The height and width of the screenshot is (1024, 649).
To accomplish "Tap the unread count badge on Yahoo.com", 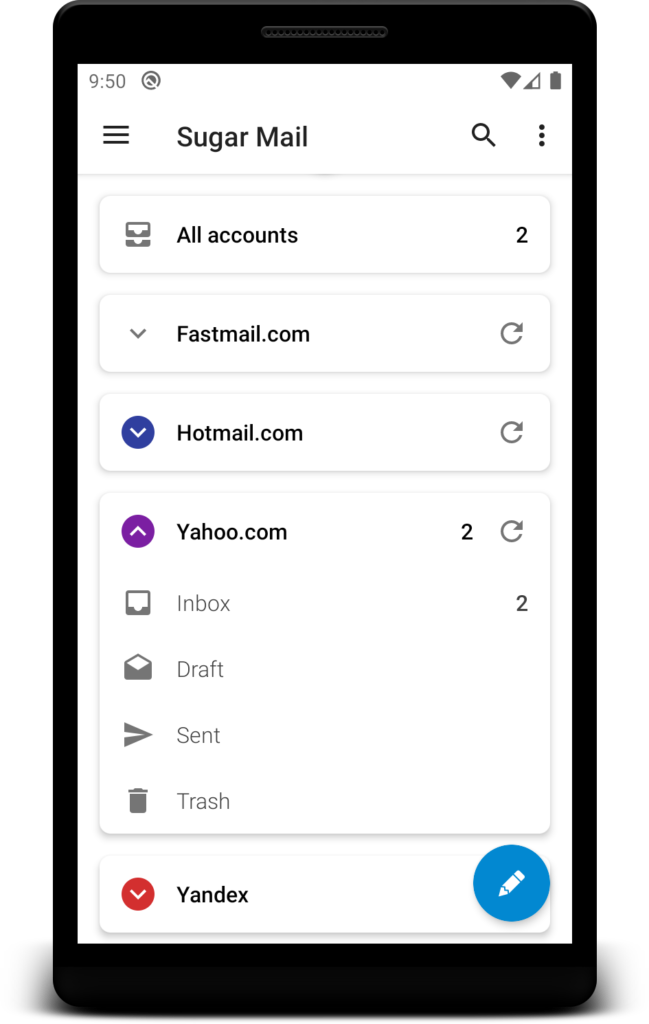I will pos(466,531).
